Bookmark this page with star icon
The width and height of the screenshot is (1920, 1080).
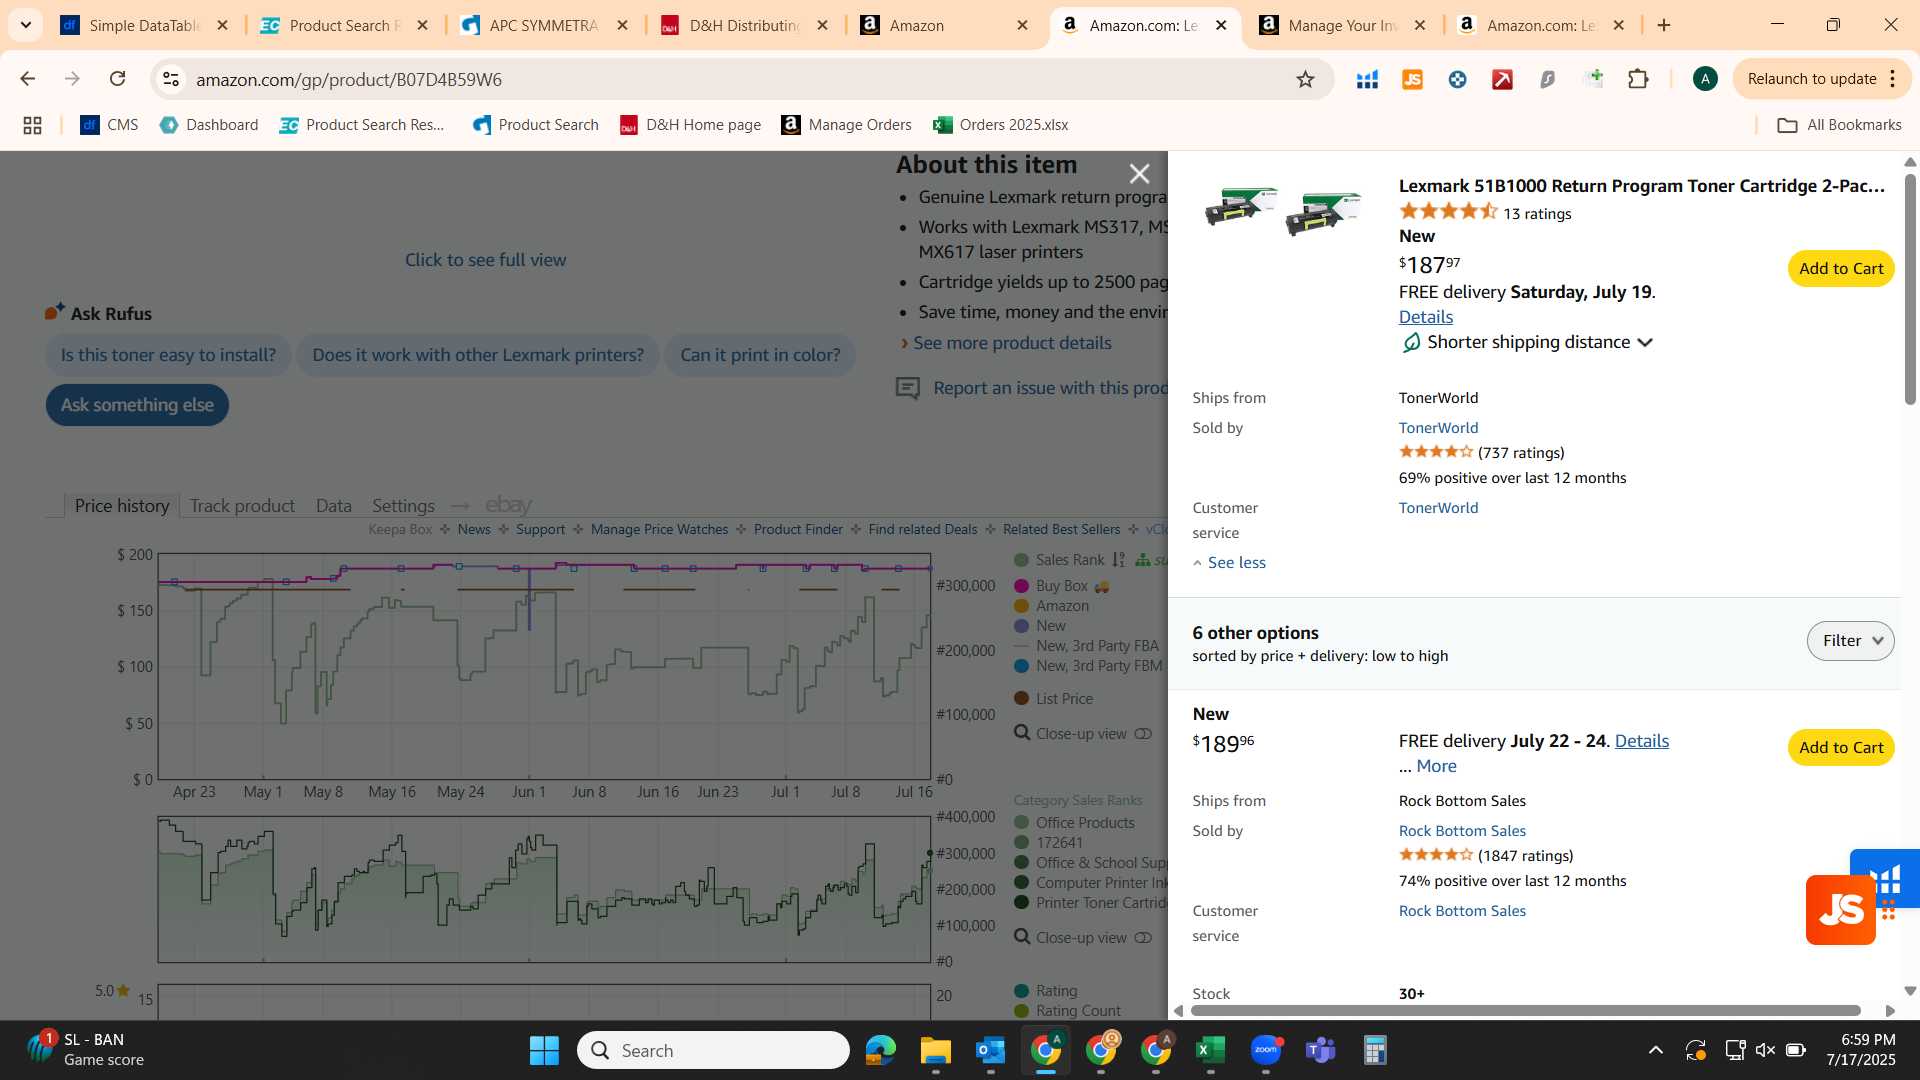click(1305, 79)
